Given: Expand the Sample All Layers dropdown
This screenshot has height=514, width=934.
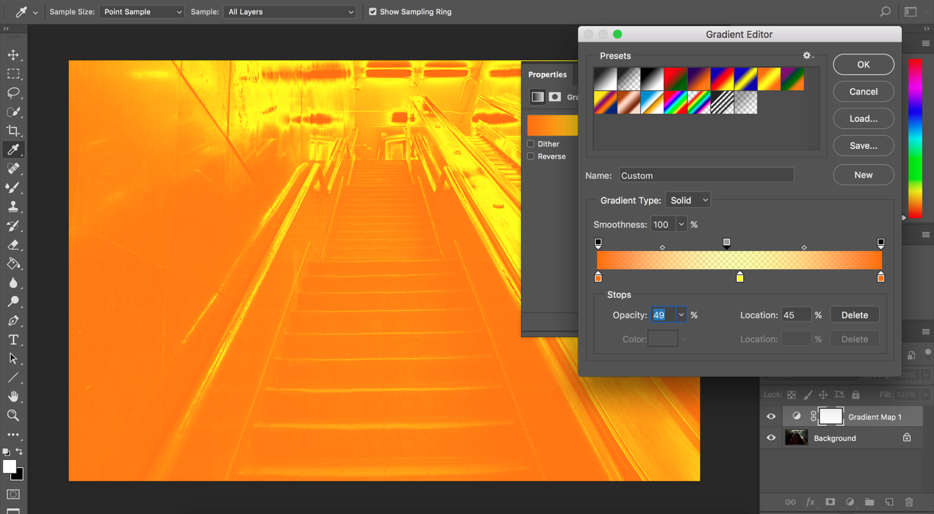Looking at the screenshot, I should click(x=290, y=12).
